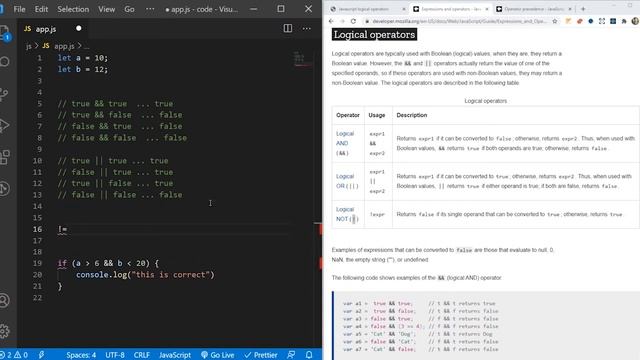This screenshot has height=360, width=640.
Task: Click the feedback icon in the status bar
Action: click(x=291, y=355)
